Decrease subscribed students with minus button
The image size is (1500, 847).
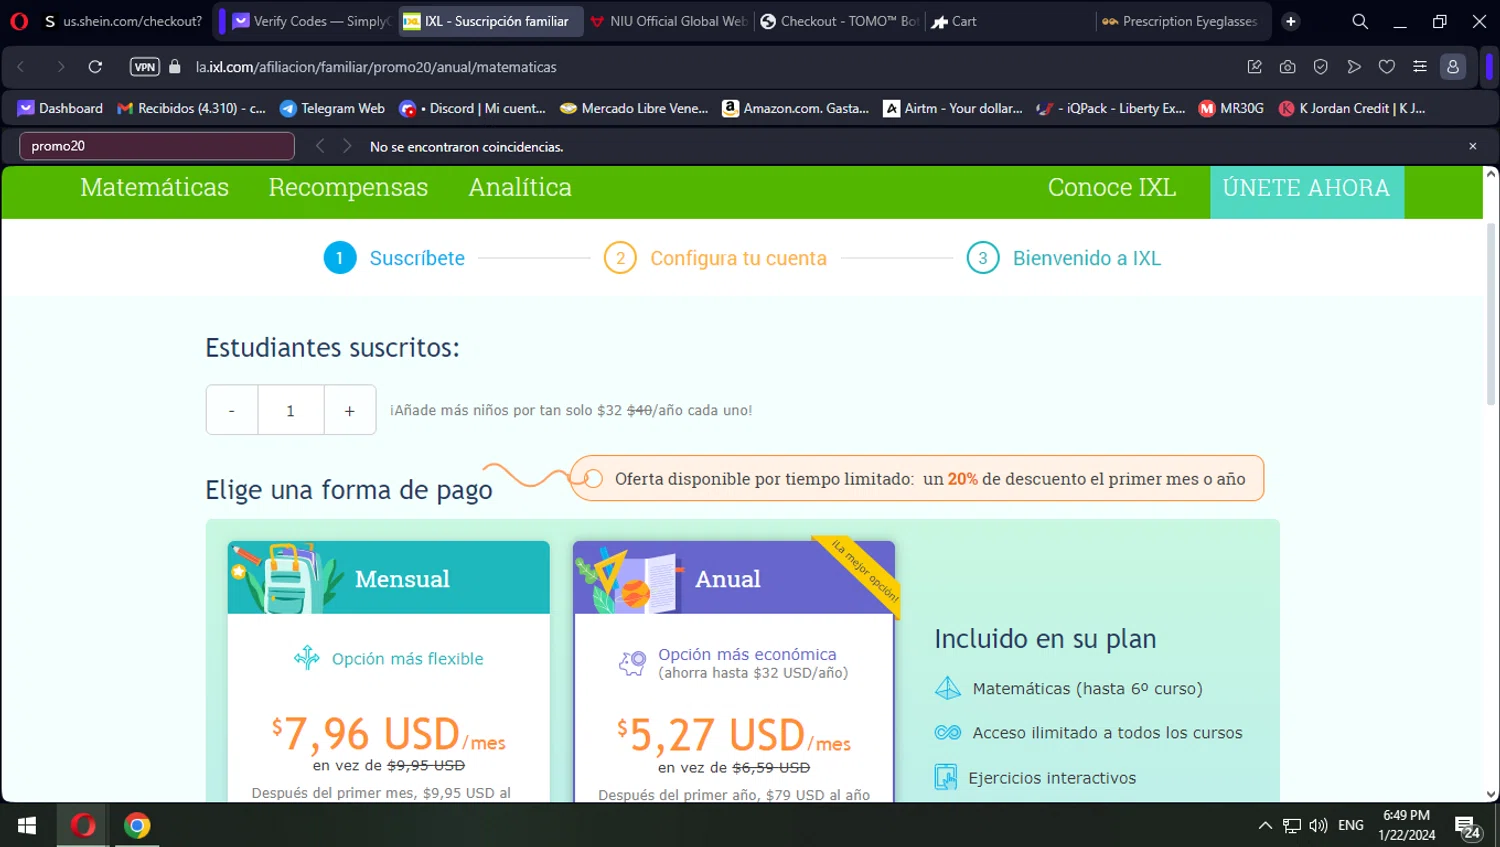coord(232,410)
